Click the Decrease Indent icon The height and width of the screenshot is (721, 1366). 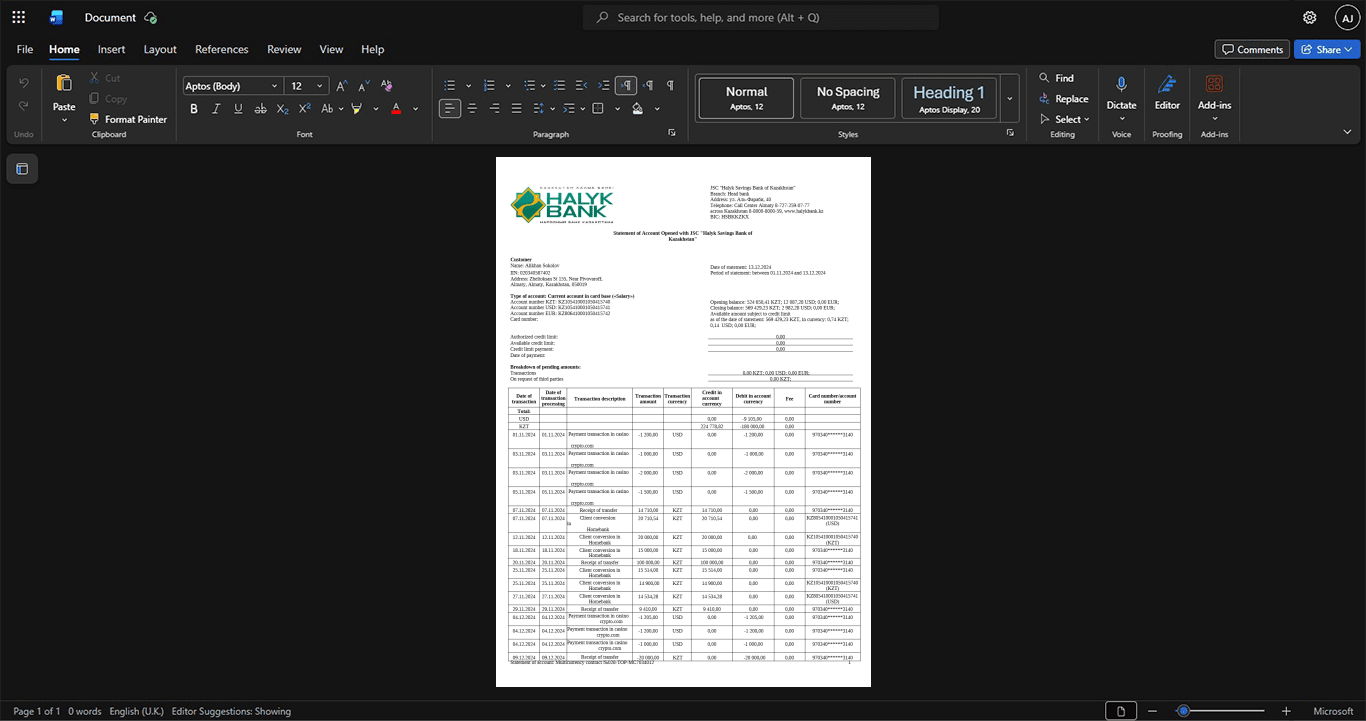click(x=581, y=86)
